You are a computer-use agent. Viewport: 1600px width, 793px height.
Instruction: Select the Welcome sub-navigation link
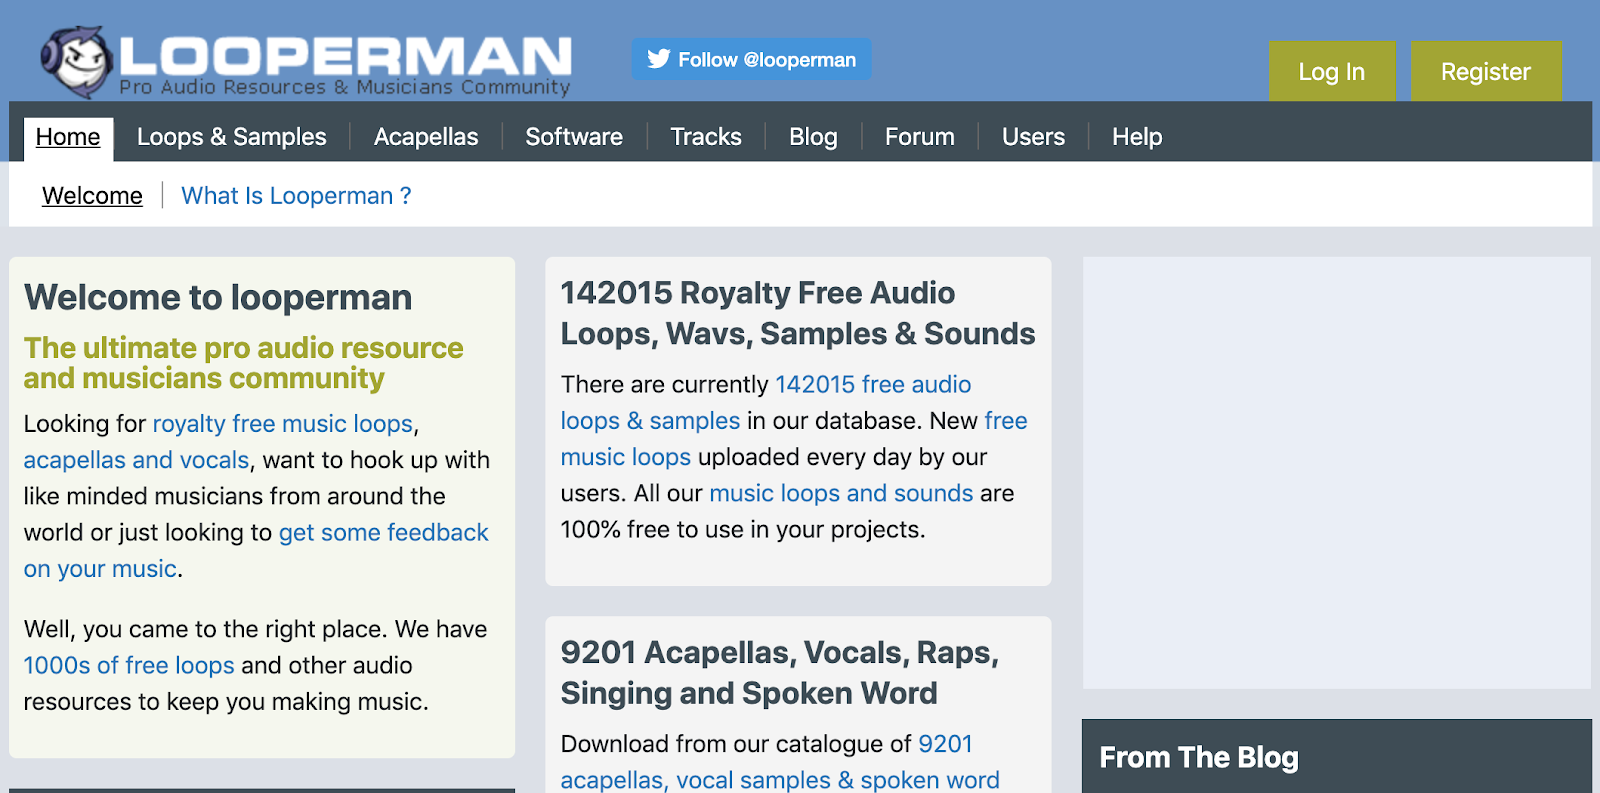[x=92, y=196]
